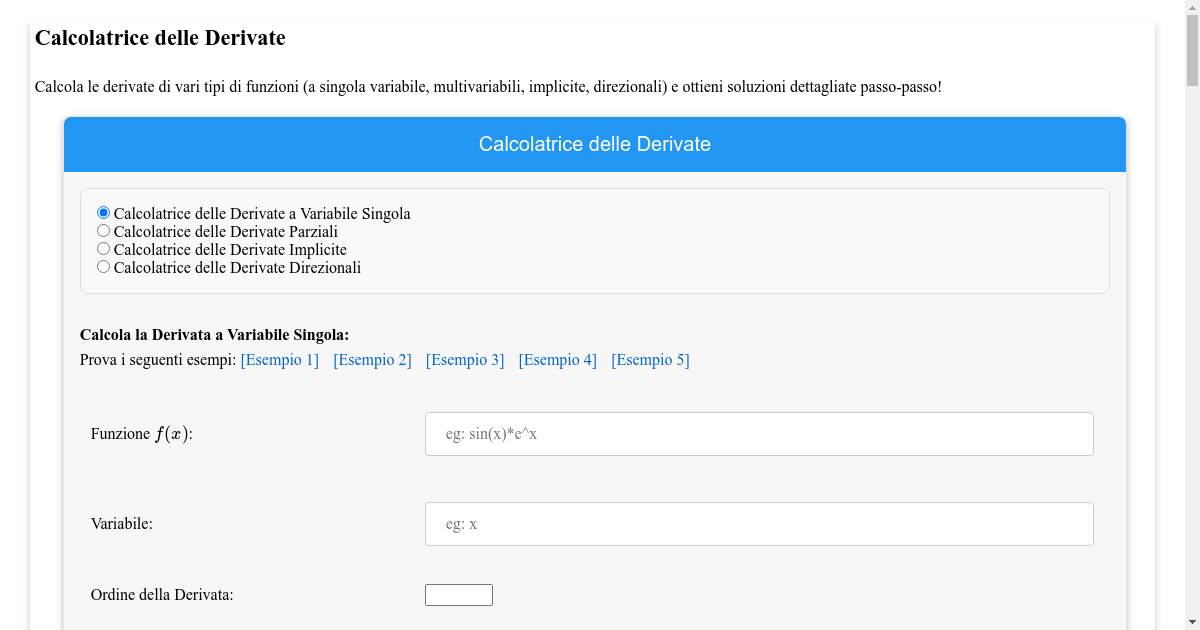Select Calcolatrice delle Derivate Parziali option
This screenshot has width=1200, height=630.
click(103, 230)
